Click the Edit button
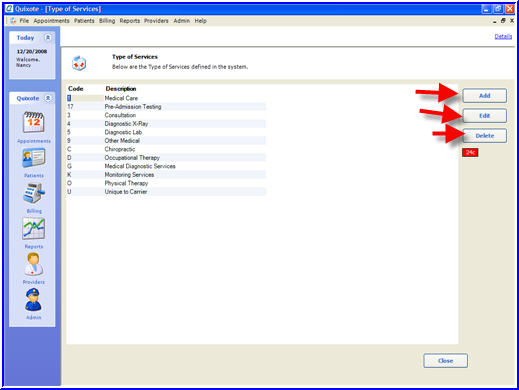 [484, 116]
